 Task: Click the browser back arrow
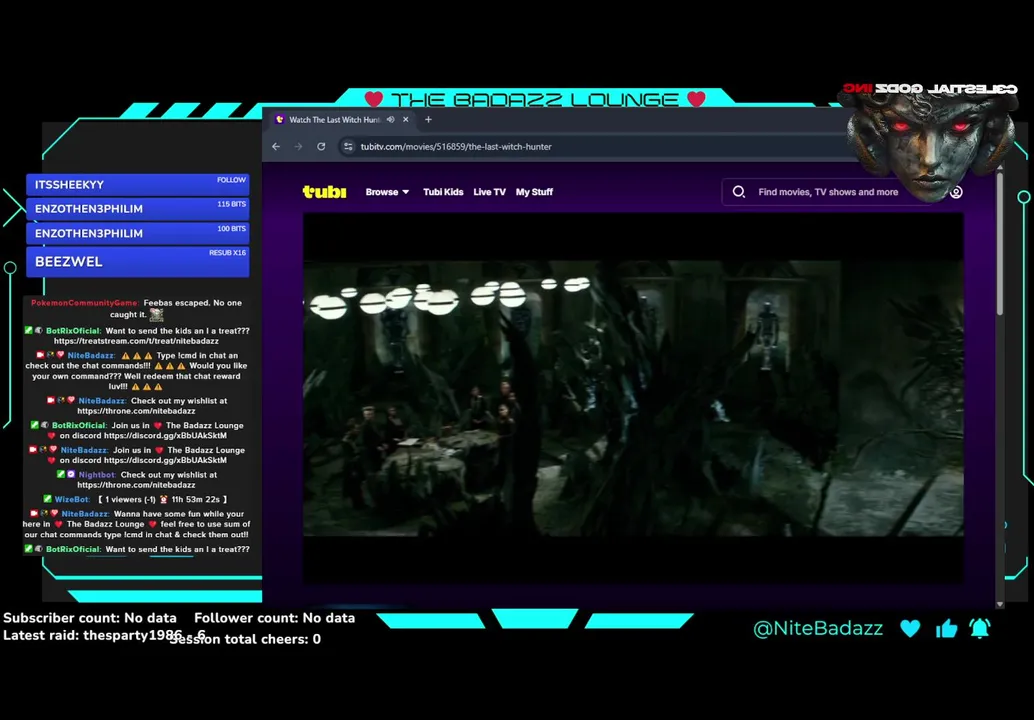pyautogui.click(x=276, y=146)
